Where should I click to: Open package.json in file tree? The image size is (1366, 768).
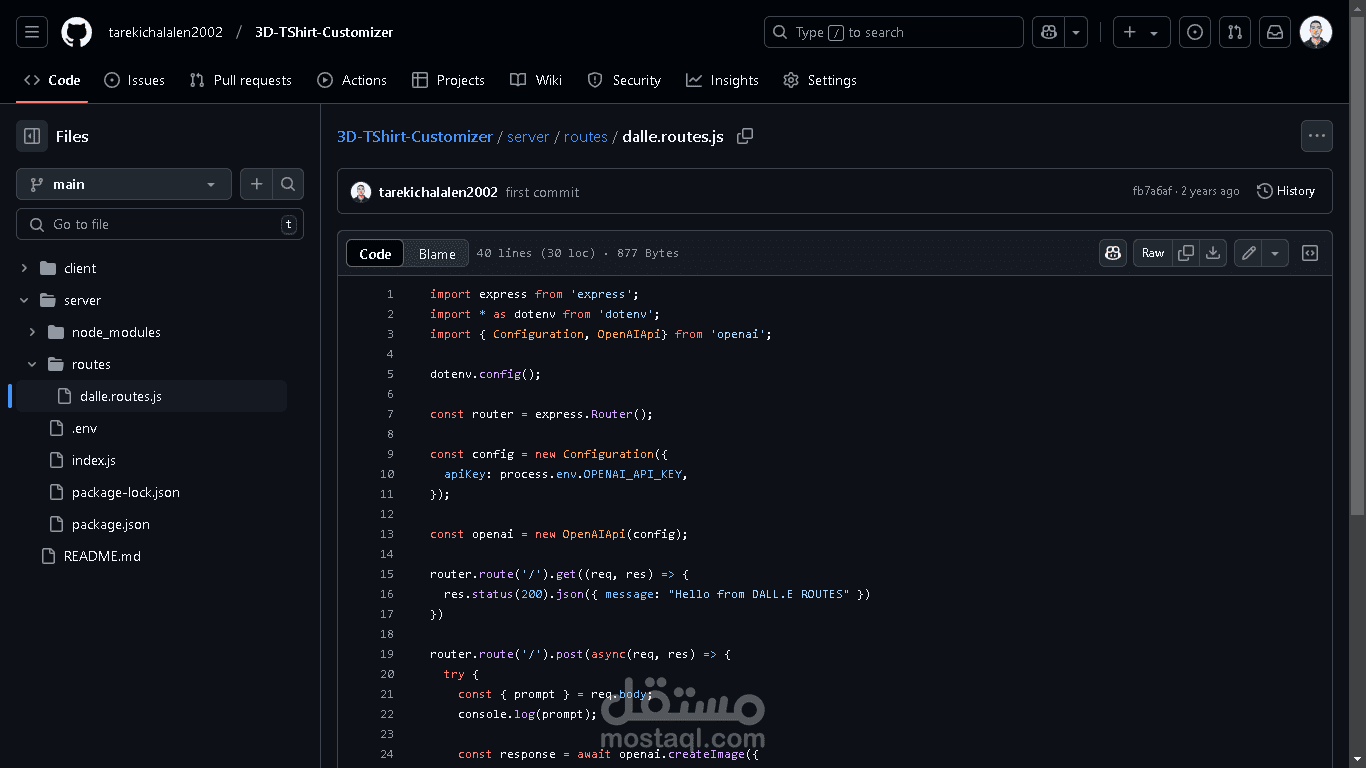pos(111,524)
